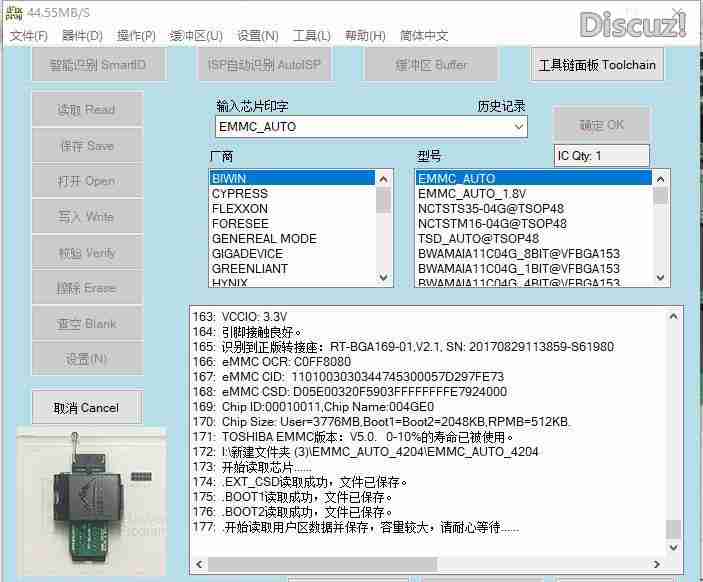Select CYPRESS in manufacturer list
Screen dimensions: 703x582
click(240, 193)
